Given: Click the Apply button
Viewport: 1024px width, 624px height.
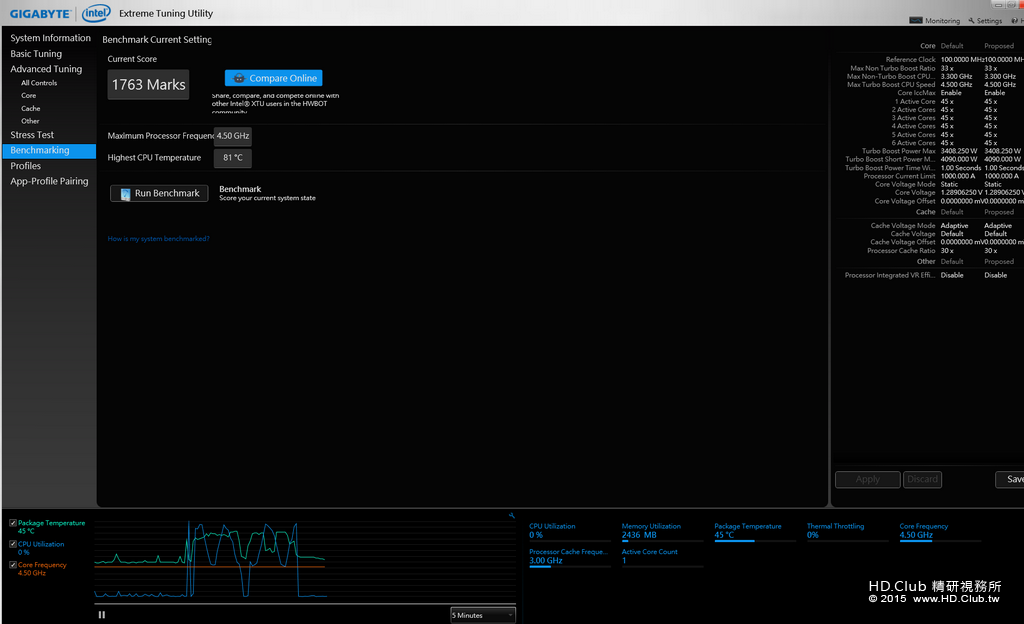Looking at the screenshot, I should (867, 479).
